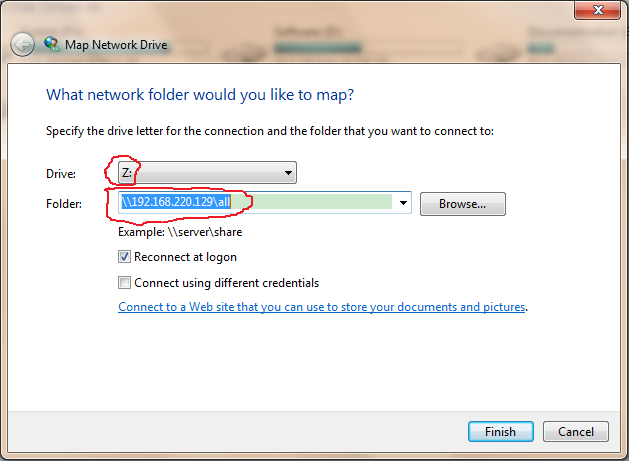The height and width of the screenshot is (461, 629).
Task: Click the Map Network Drive globe icon
Action: [x=52, y=44]
